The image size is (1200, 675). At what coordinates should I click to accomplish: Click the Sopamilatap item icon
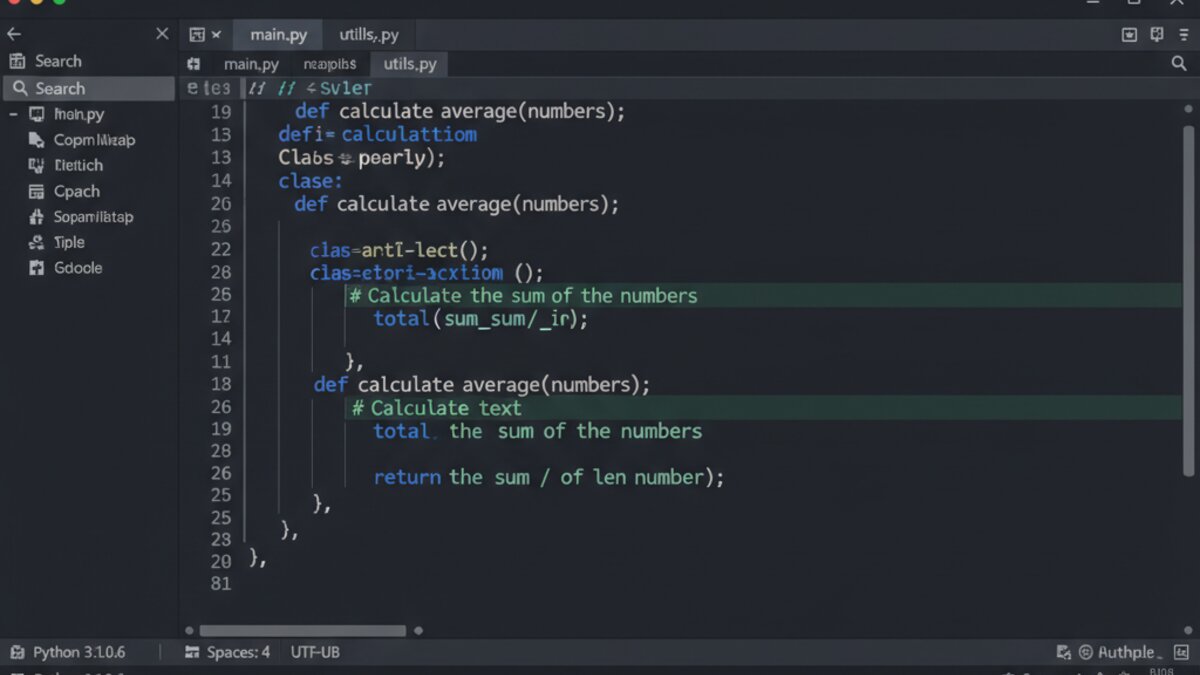pos(37,217)
